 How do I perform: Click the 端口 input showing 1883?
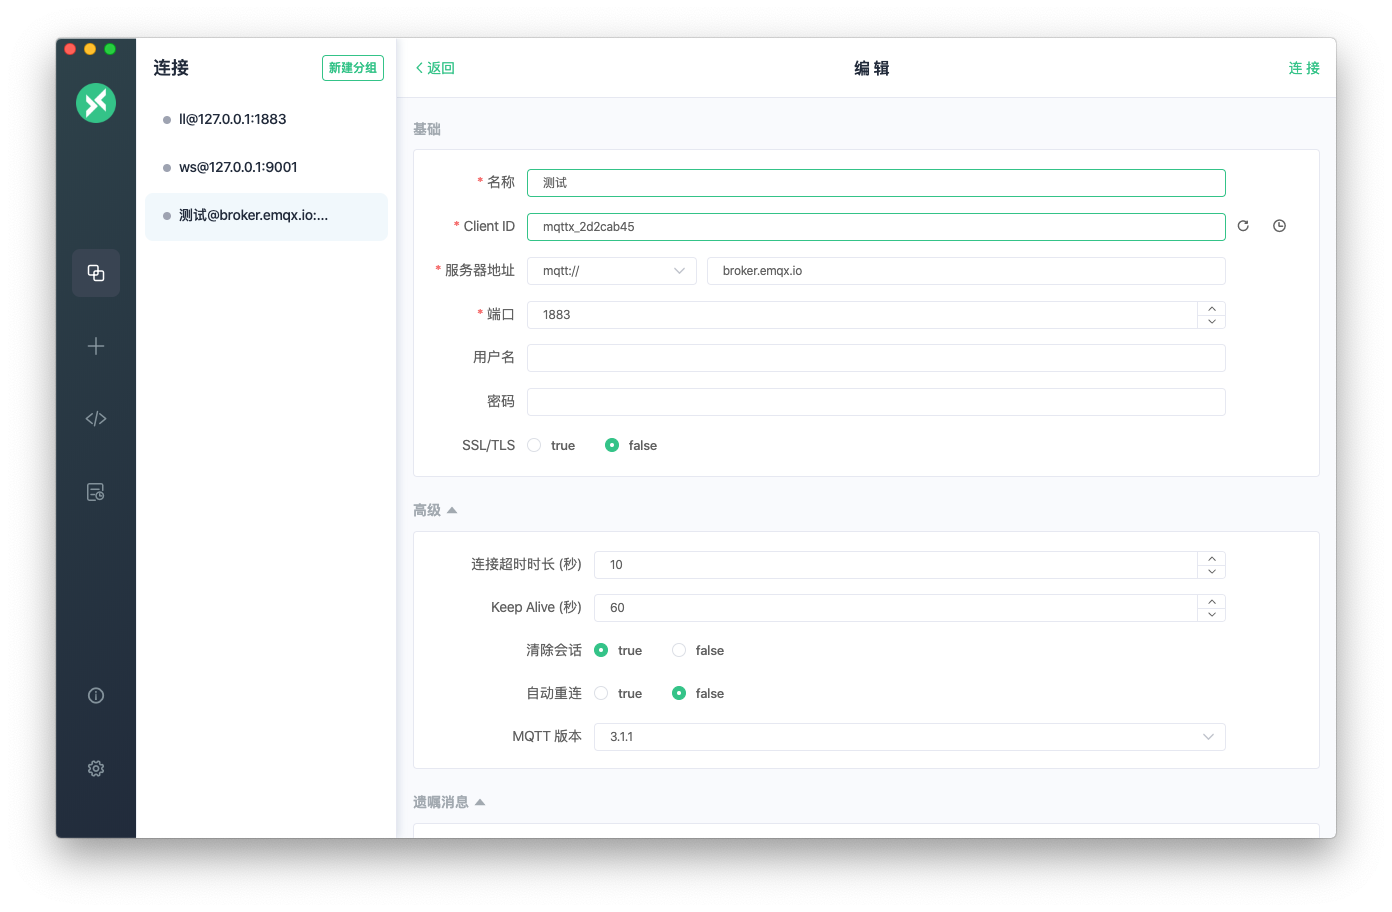862,315
